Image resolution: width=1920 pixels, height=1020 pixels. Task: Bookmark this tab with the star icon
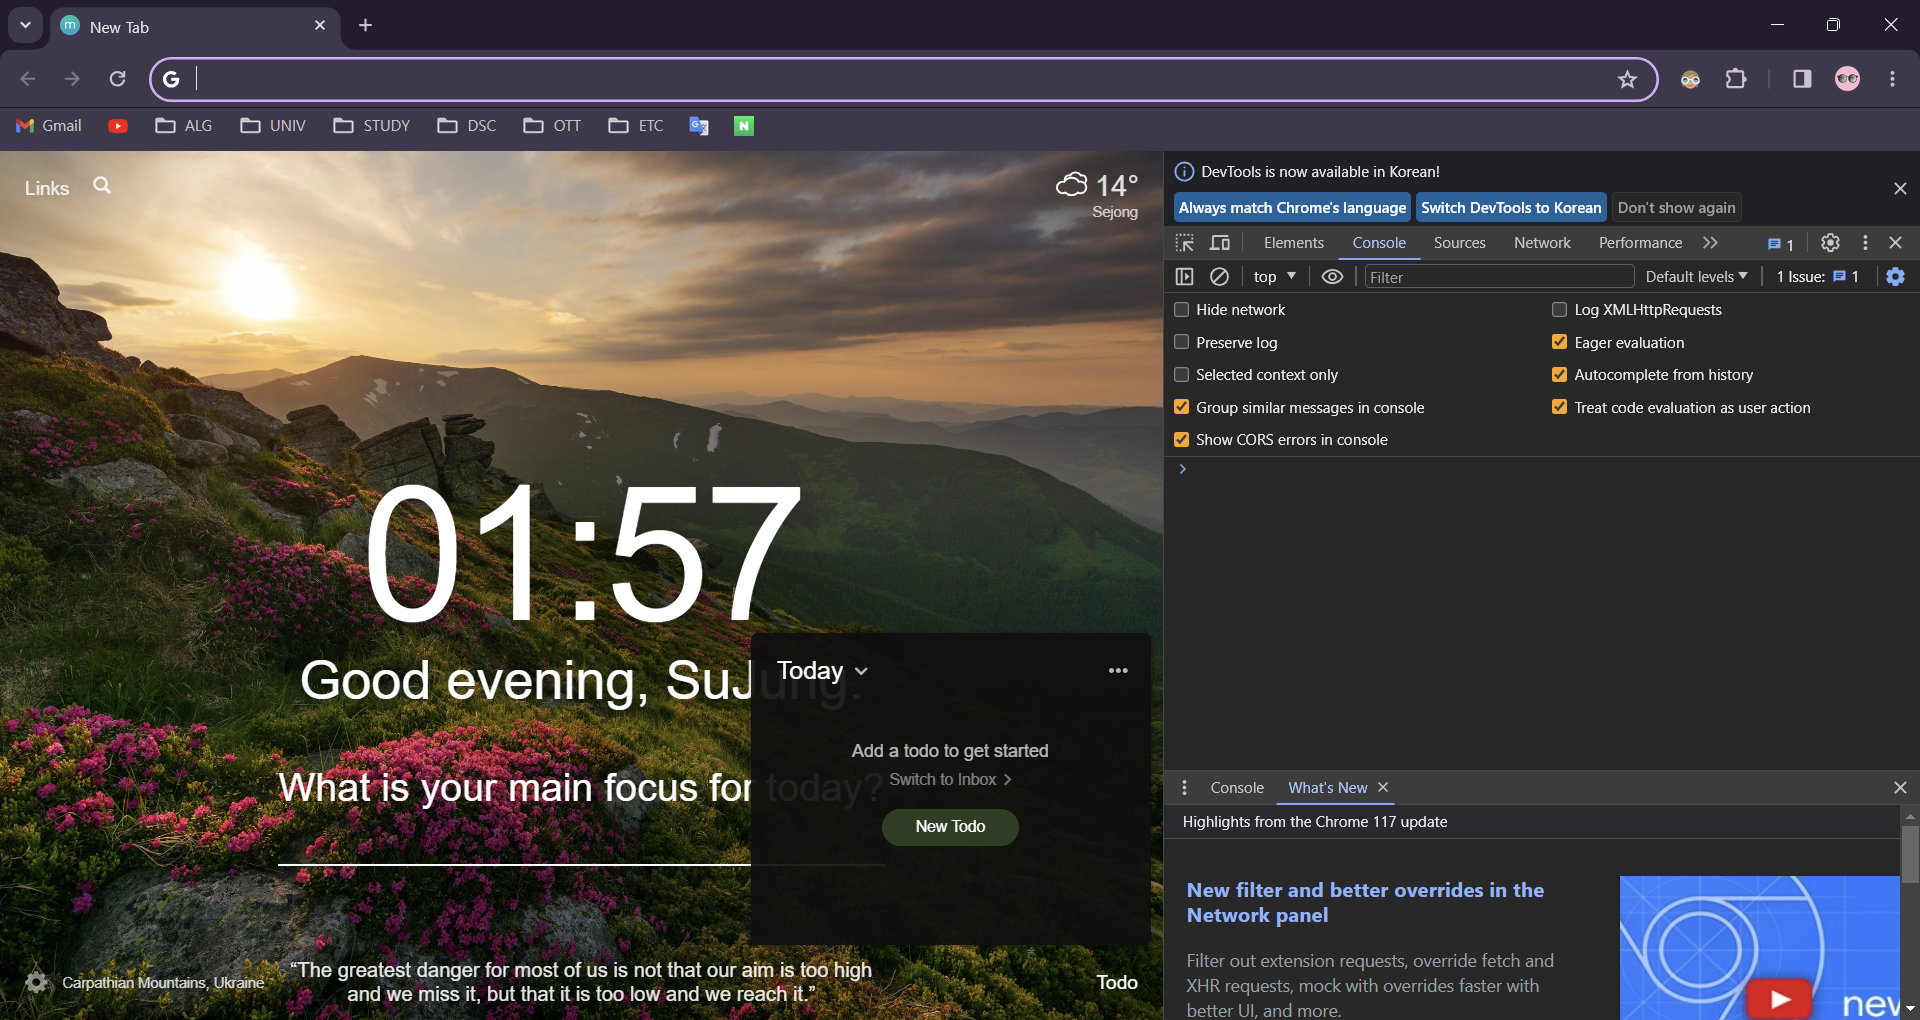tap(1627, 79)
